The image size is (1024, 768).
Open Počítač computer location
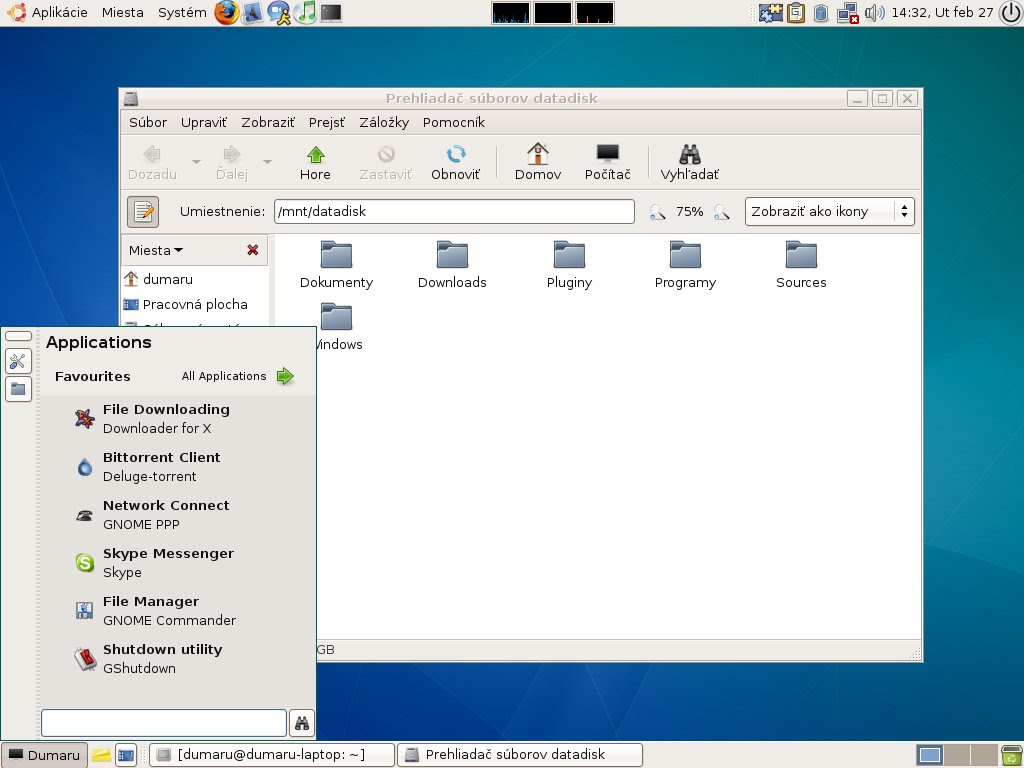coord(607,163)
